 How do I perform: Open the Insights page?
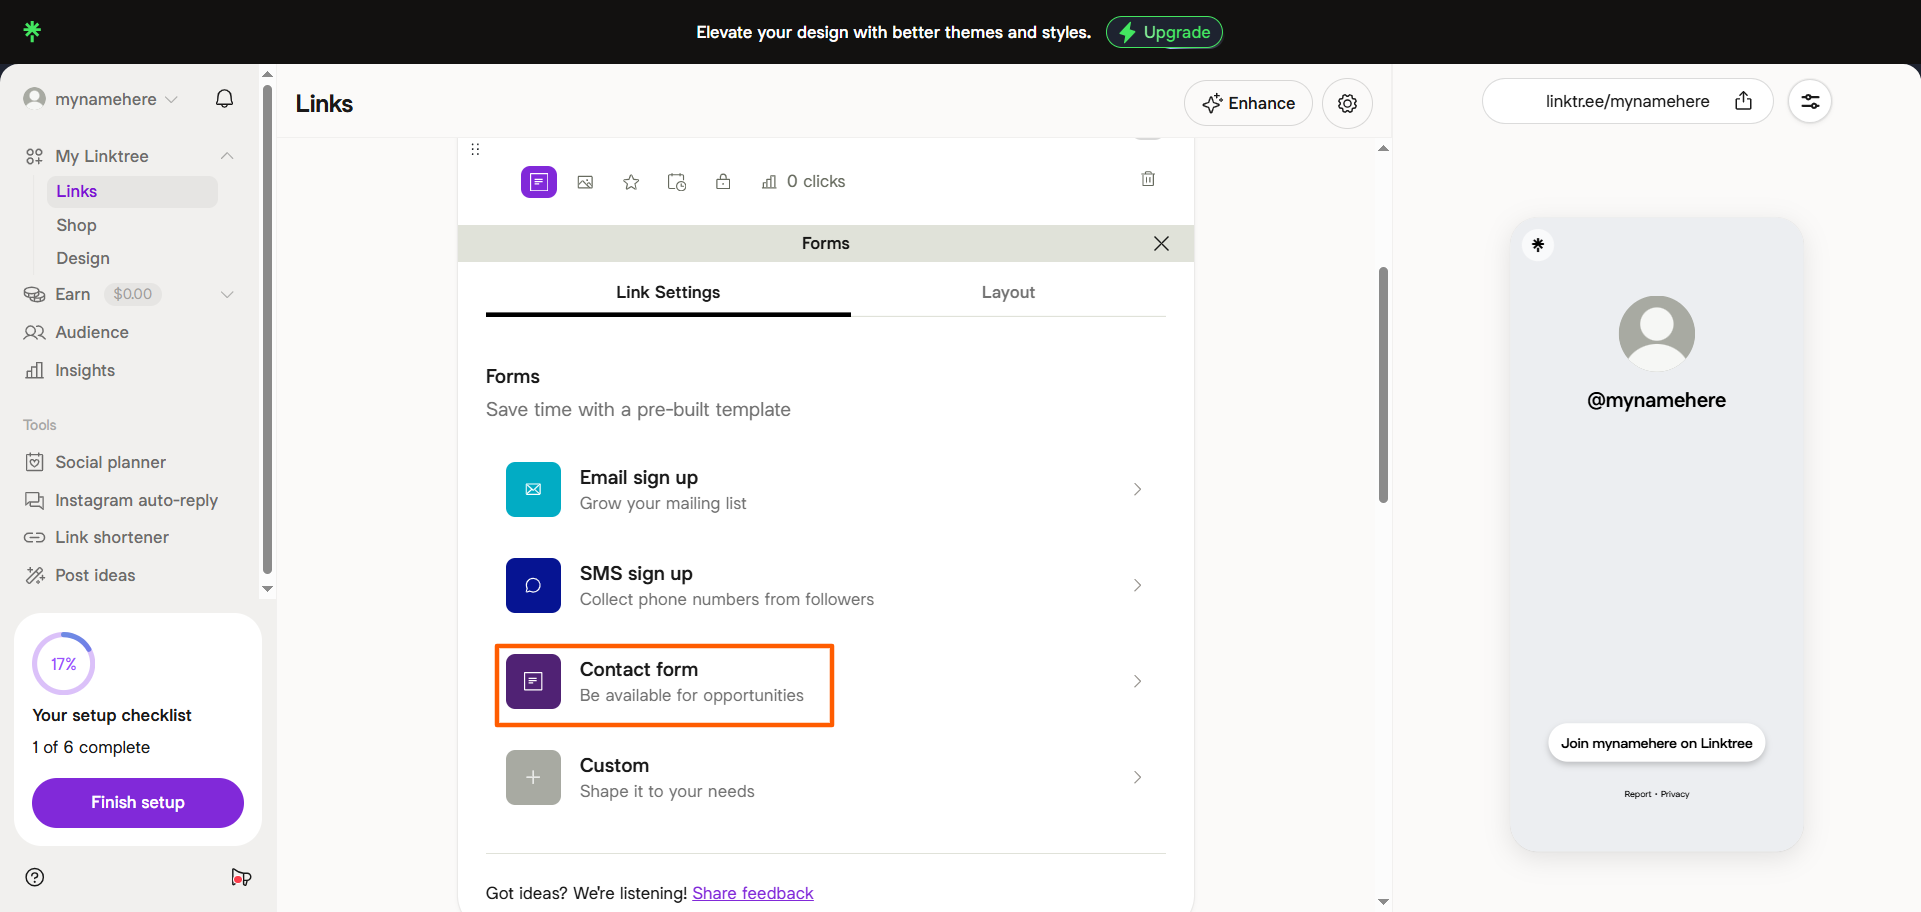coord(85,370)
